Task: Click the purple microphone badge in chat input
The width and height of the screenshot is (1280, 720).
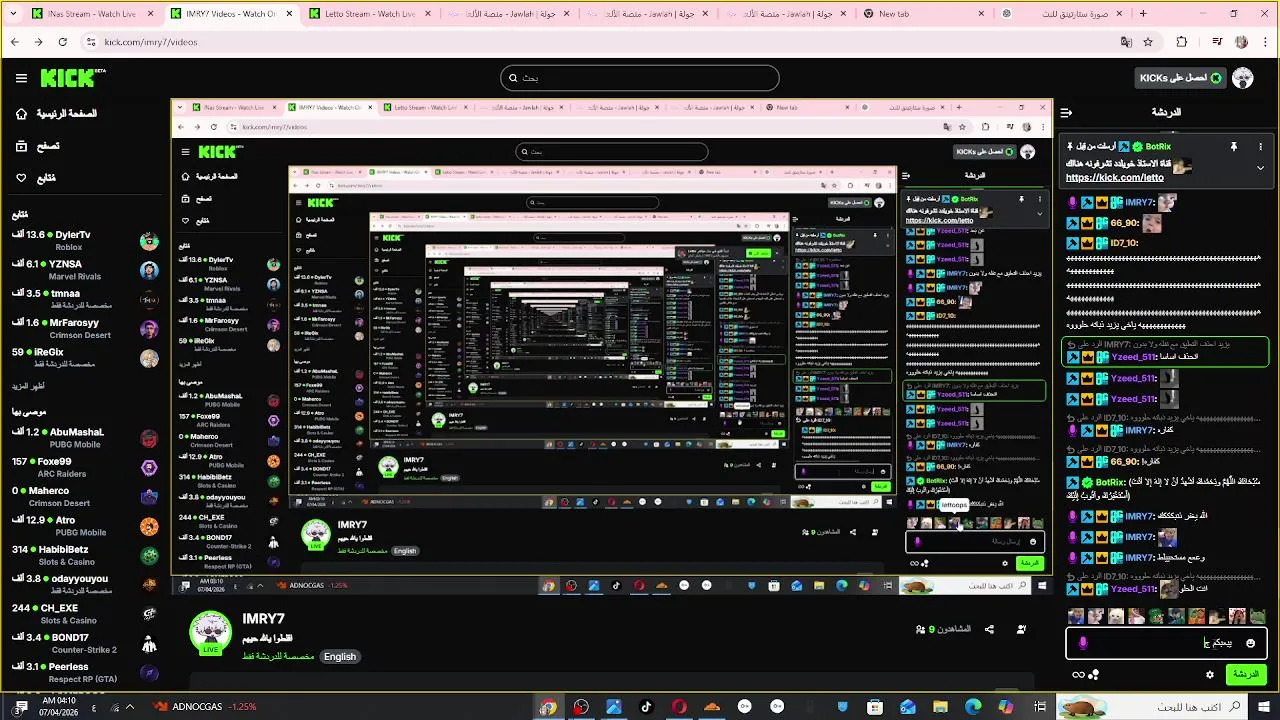Action: point(1083,643)
